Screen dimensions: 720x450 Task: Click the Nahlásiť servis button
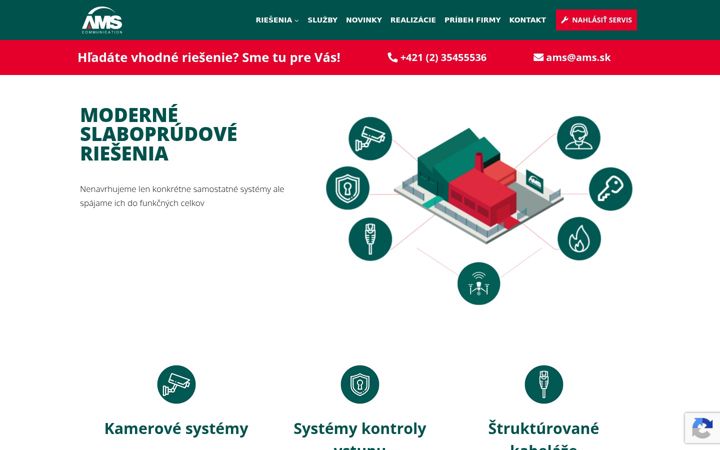pos(596,20)
